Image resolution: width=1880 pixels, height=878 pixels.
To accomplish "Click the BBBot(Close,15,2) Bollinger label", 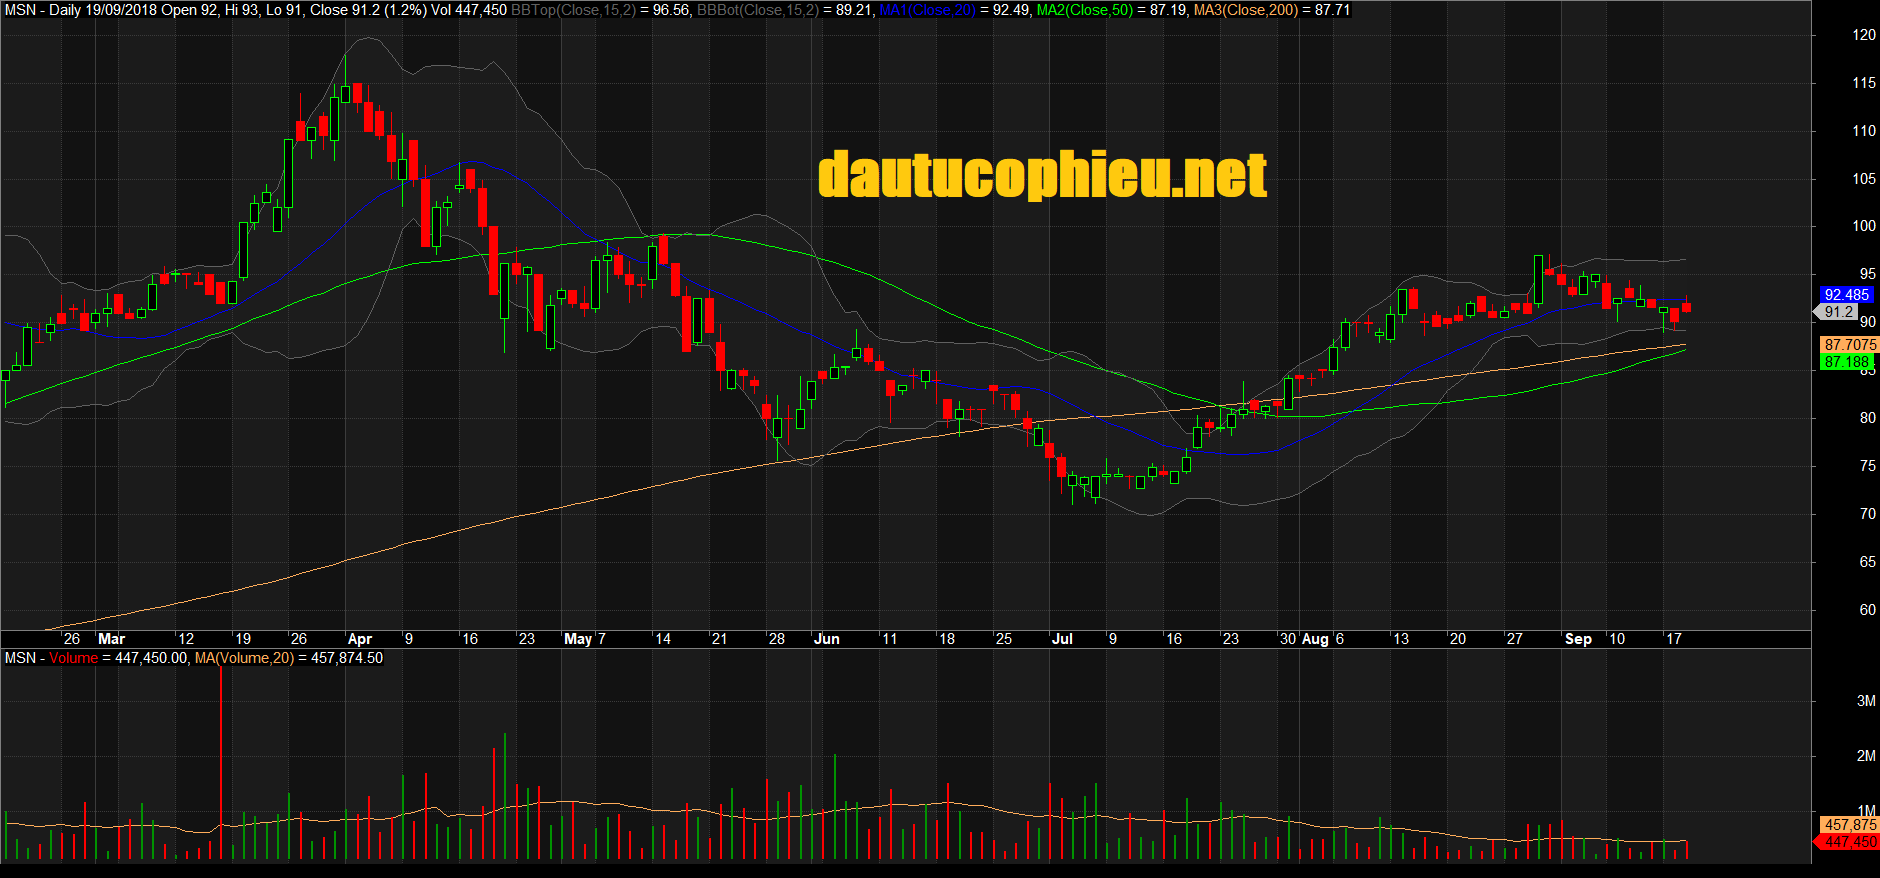I will pos(756,10).
